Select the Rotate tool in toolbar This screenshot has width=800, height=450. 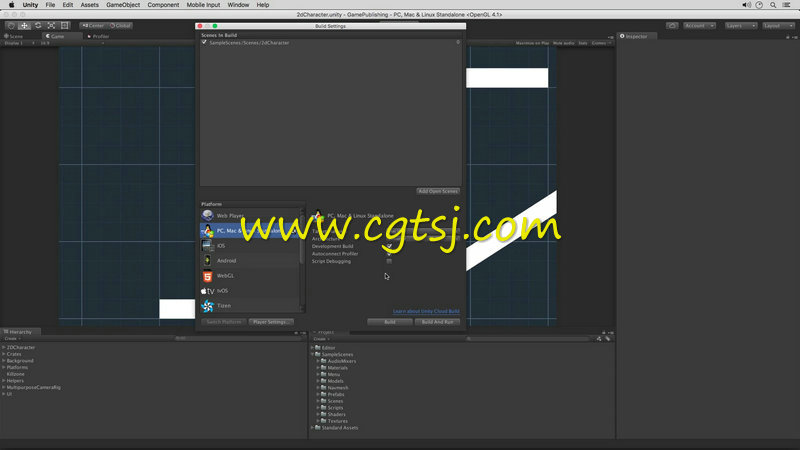pyautogui.click(x=38, y=26)
